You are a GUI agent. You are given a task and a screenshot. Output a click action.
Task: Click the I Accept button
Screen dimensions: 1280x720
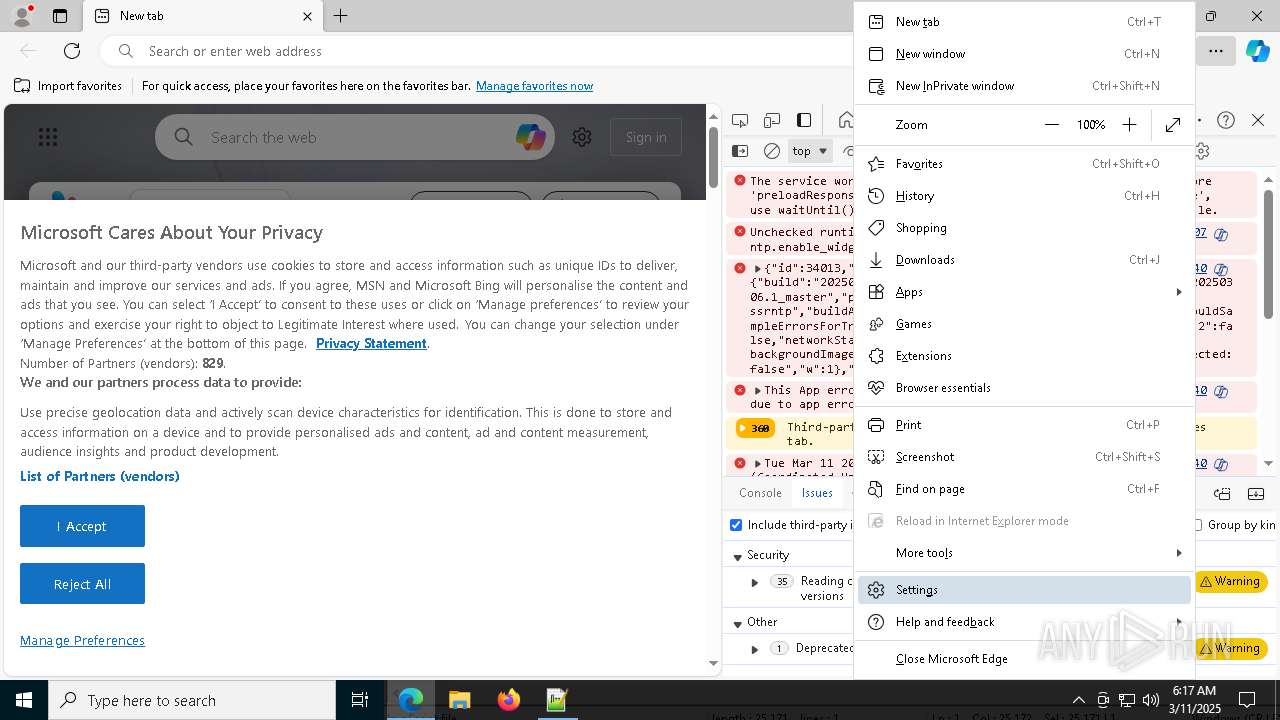pyautogui.click(x=82, y=526)
